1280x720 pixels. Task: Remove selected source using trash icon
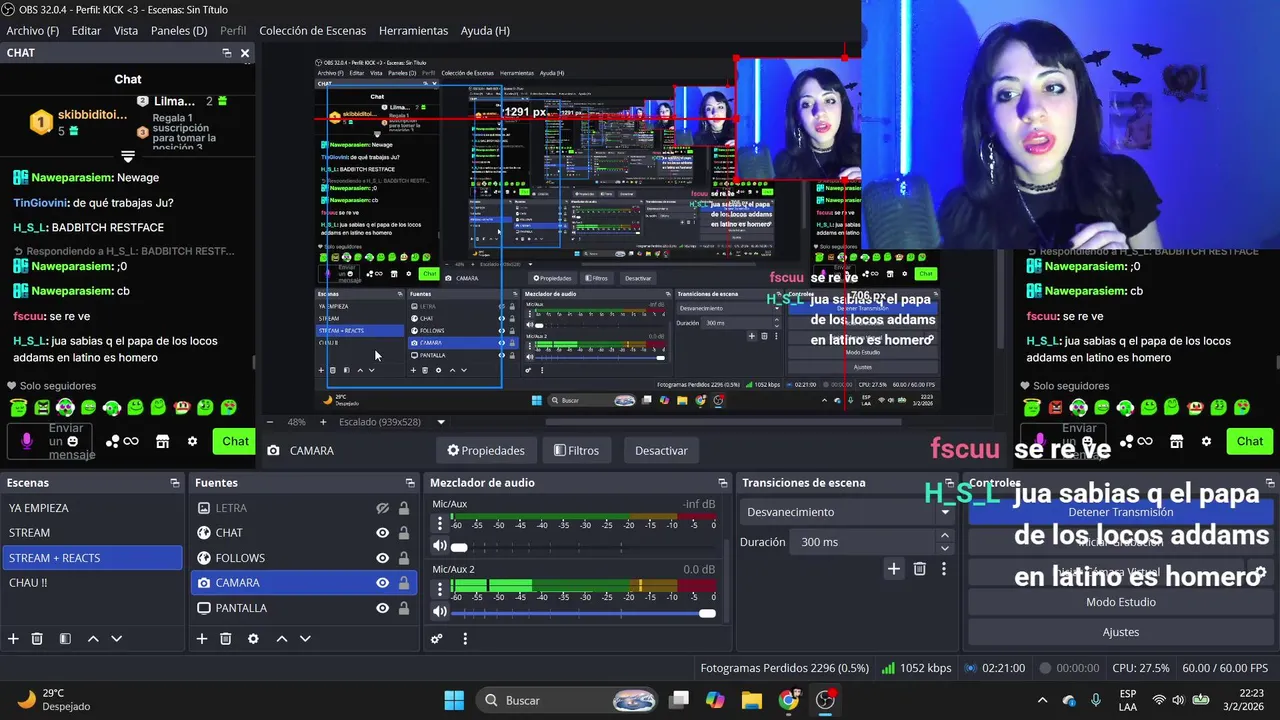pyautogui.click(x=226, y=639)
